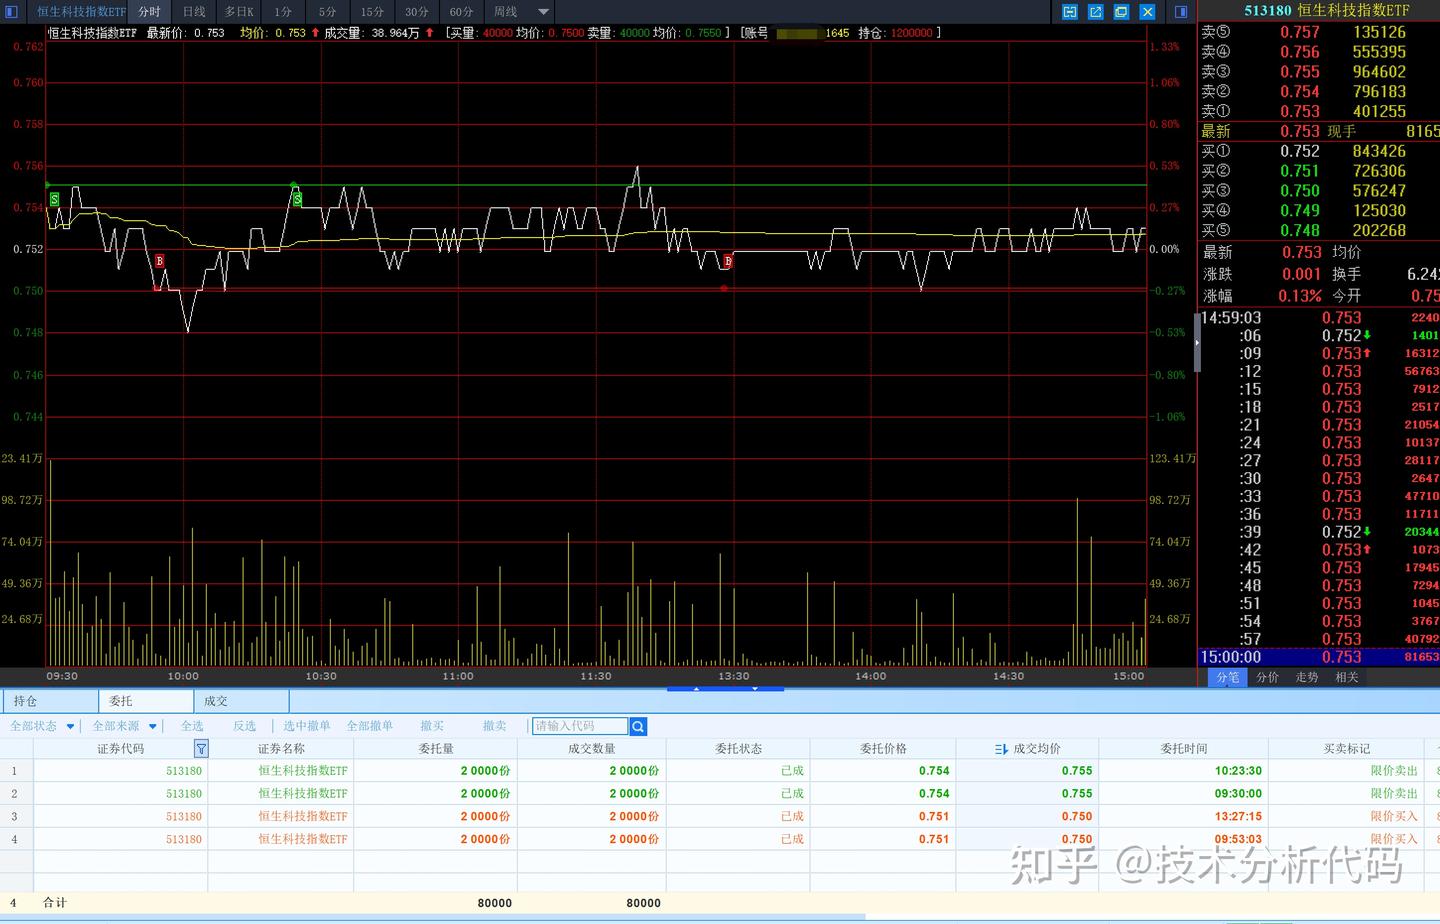Click the sort icon beside 成交均价 header
The image size is (1440, 924).
tap(1001, 748)
